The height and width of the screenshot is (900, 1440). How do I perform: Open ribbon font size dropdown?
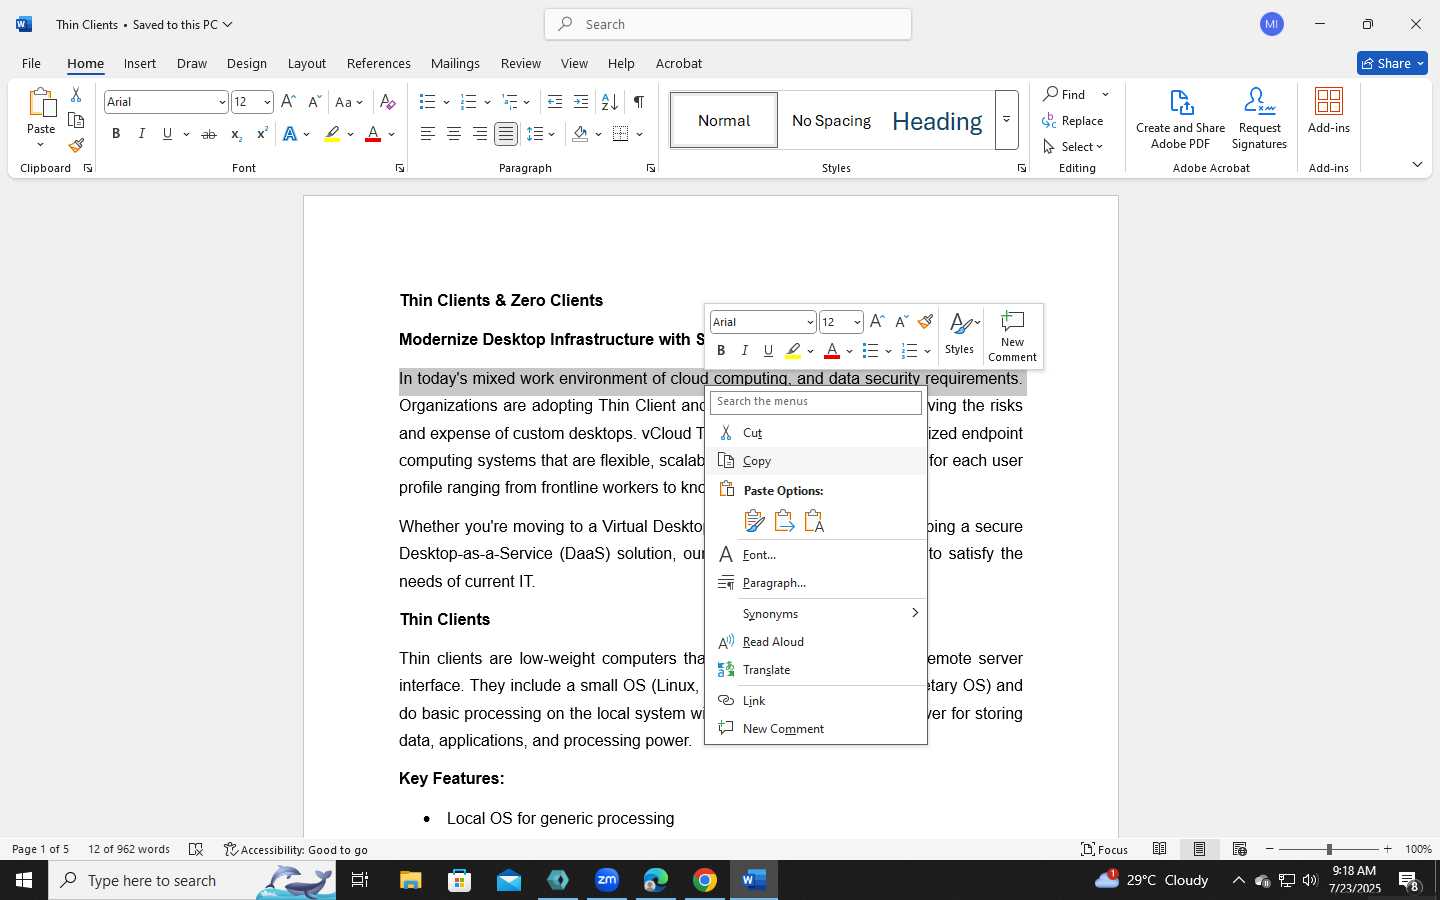(267, 102)
